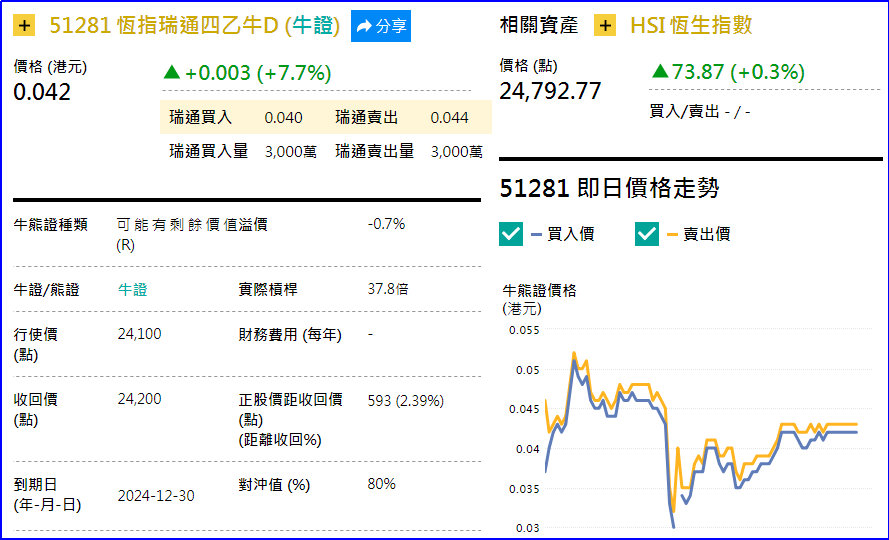Select the 51281 恆指瑞通四乙牛D title
The width and height of the screenshot is (889, 540).
point(194,26)
